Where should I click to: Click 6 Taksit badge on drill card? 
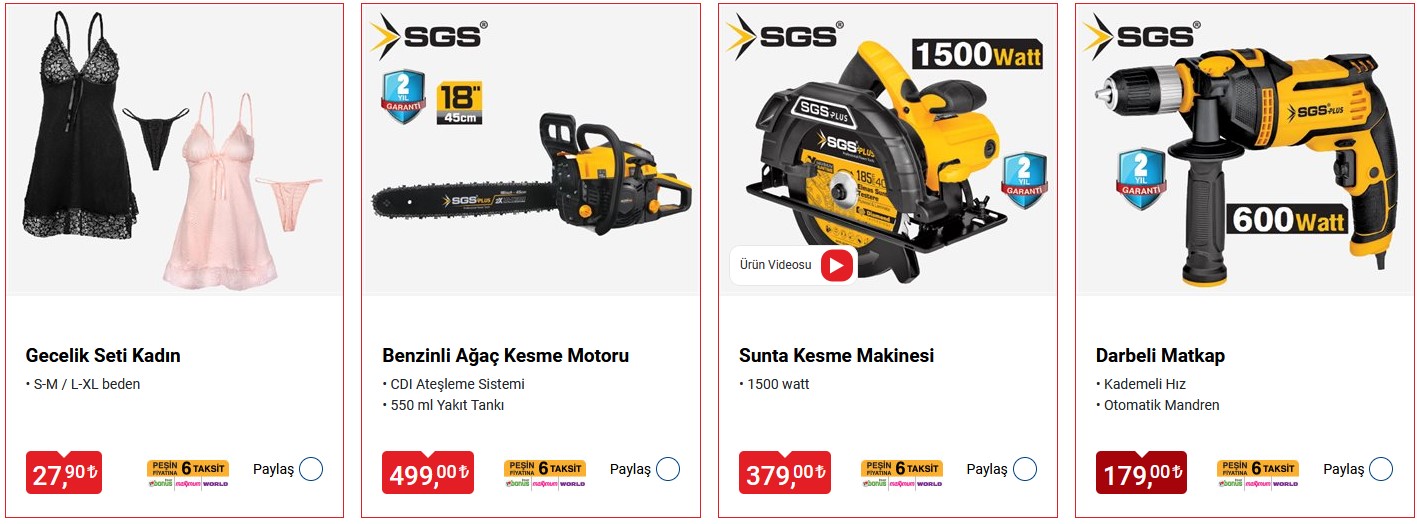point(1258,468)
